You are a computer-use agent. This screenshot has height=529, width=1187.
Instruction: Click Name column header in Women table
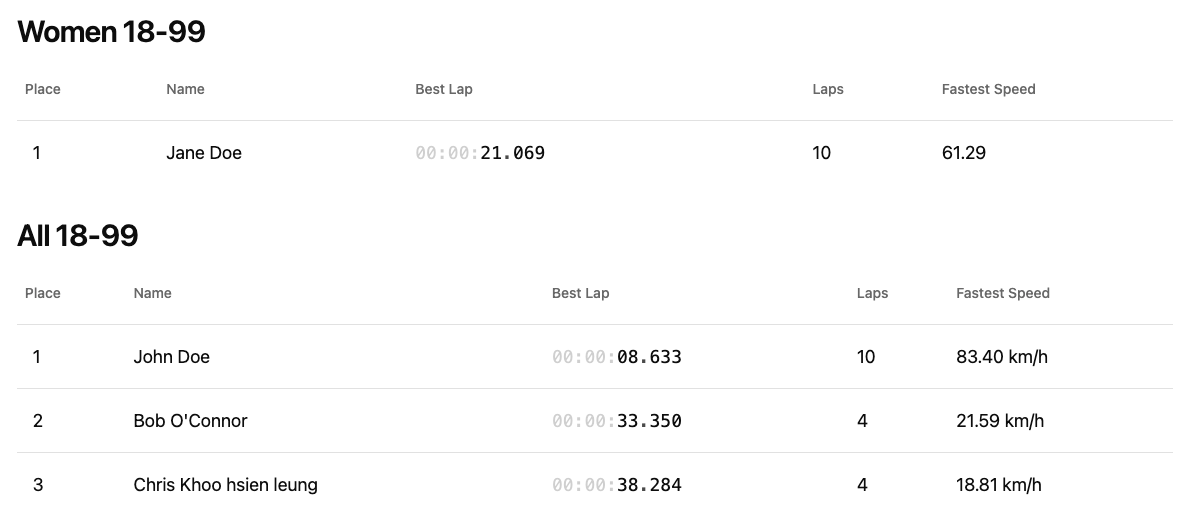coord(185,89)
